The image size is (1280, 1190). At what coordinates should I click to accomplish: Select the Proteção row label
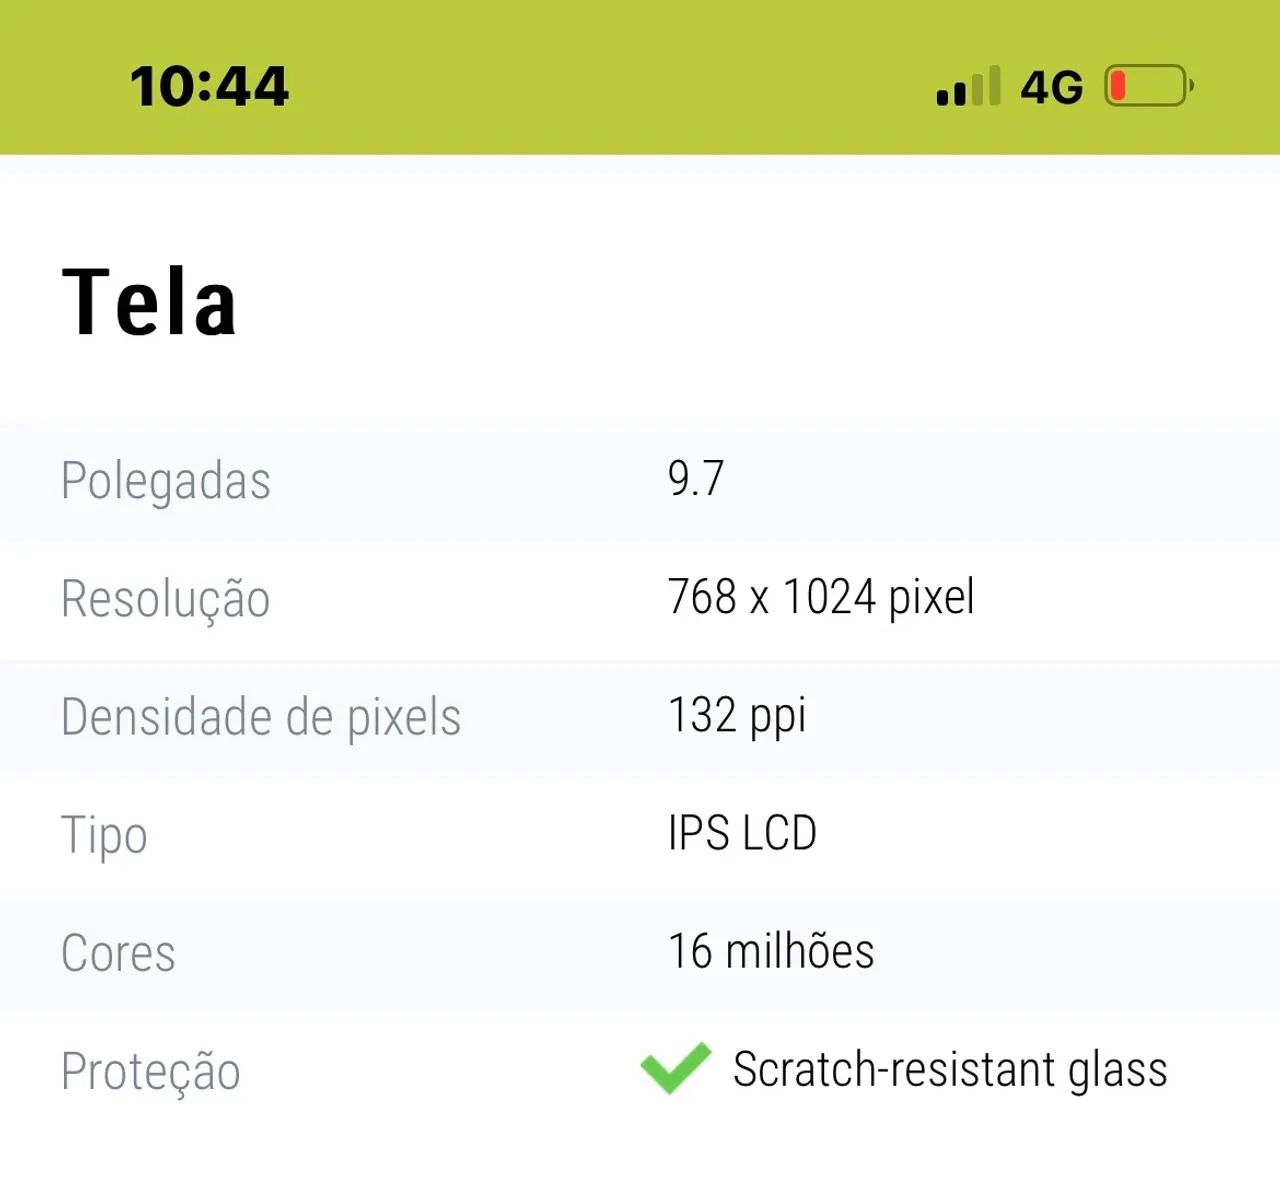point(151,1071)
